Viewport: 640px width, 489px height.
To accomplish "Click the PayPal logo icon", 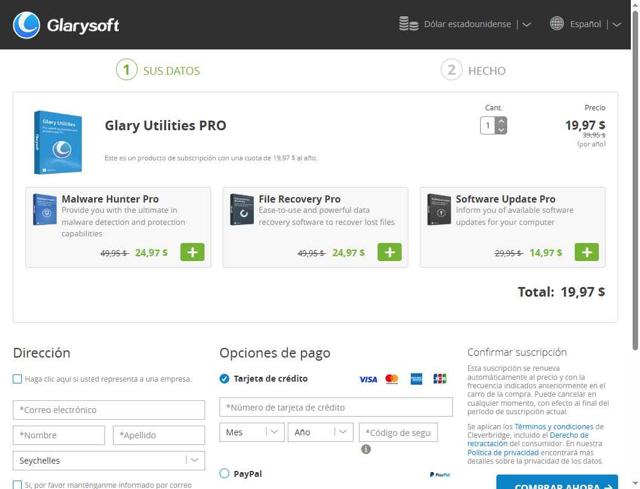I will click(440, 474).
